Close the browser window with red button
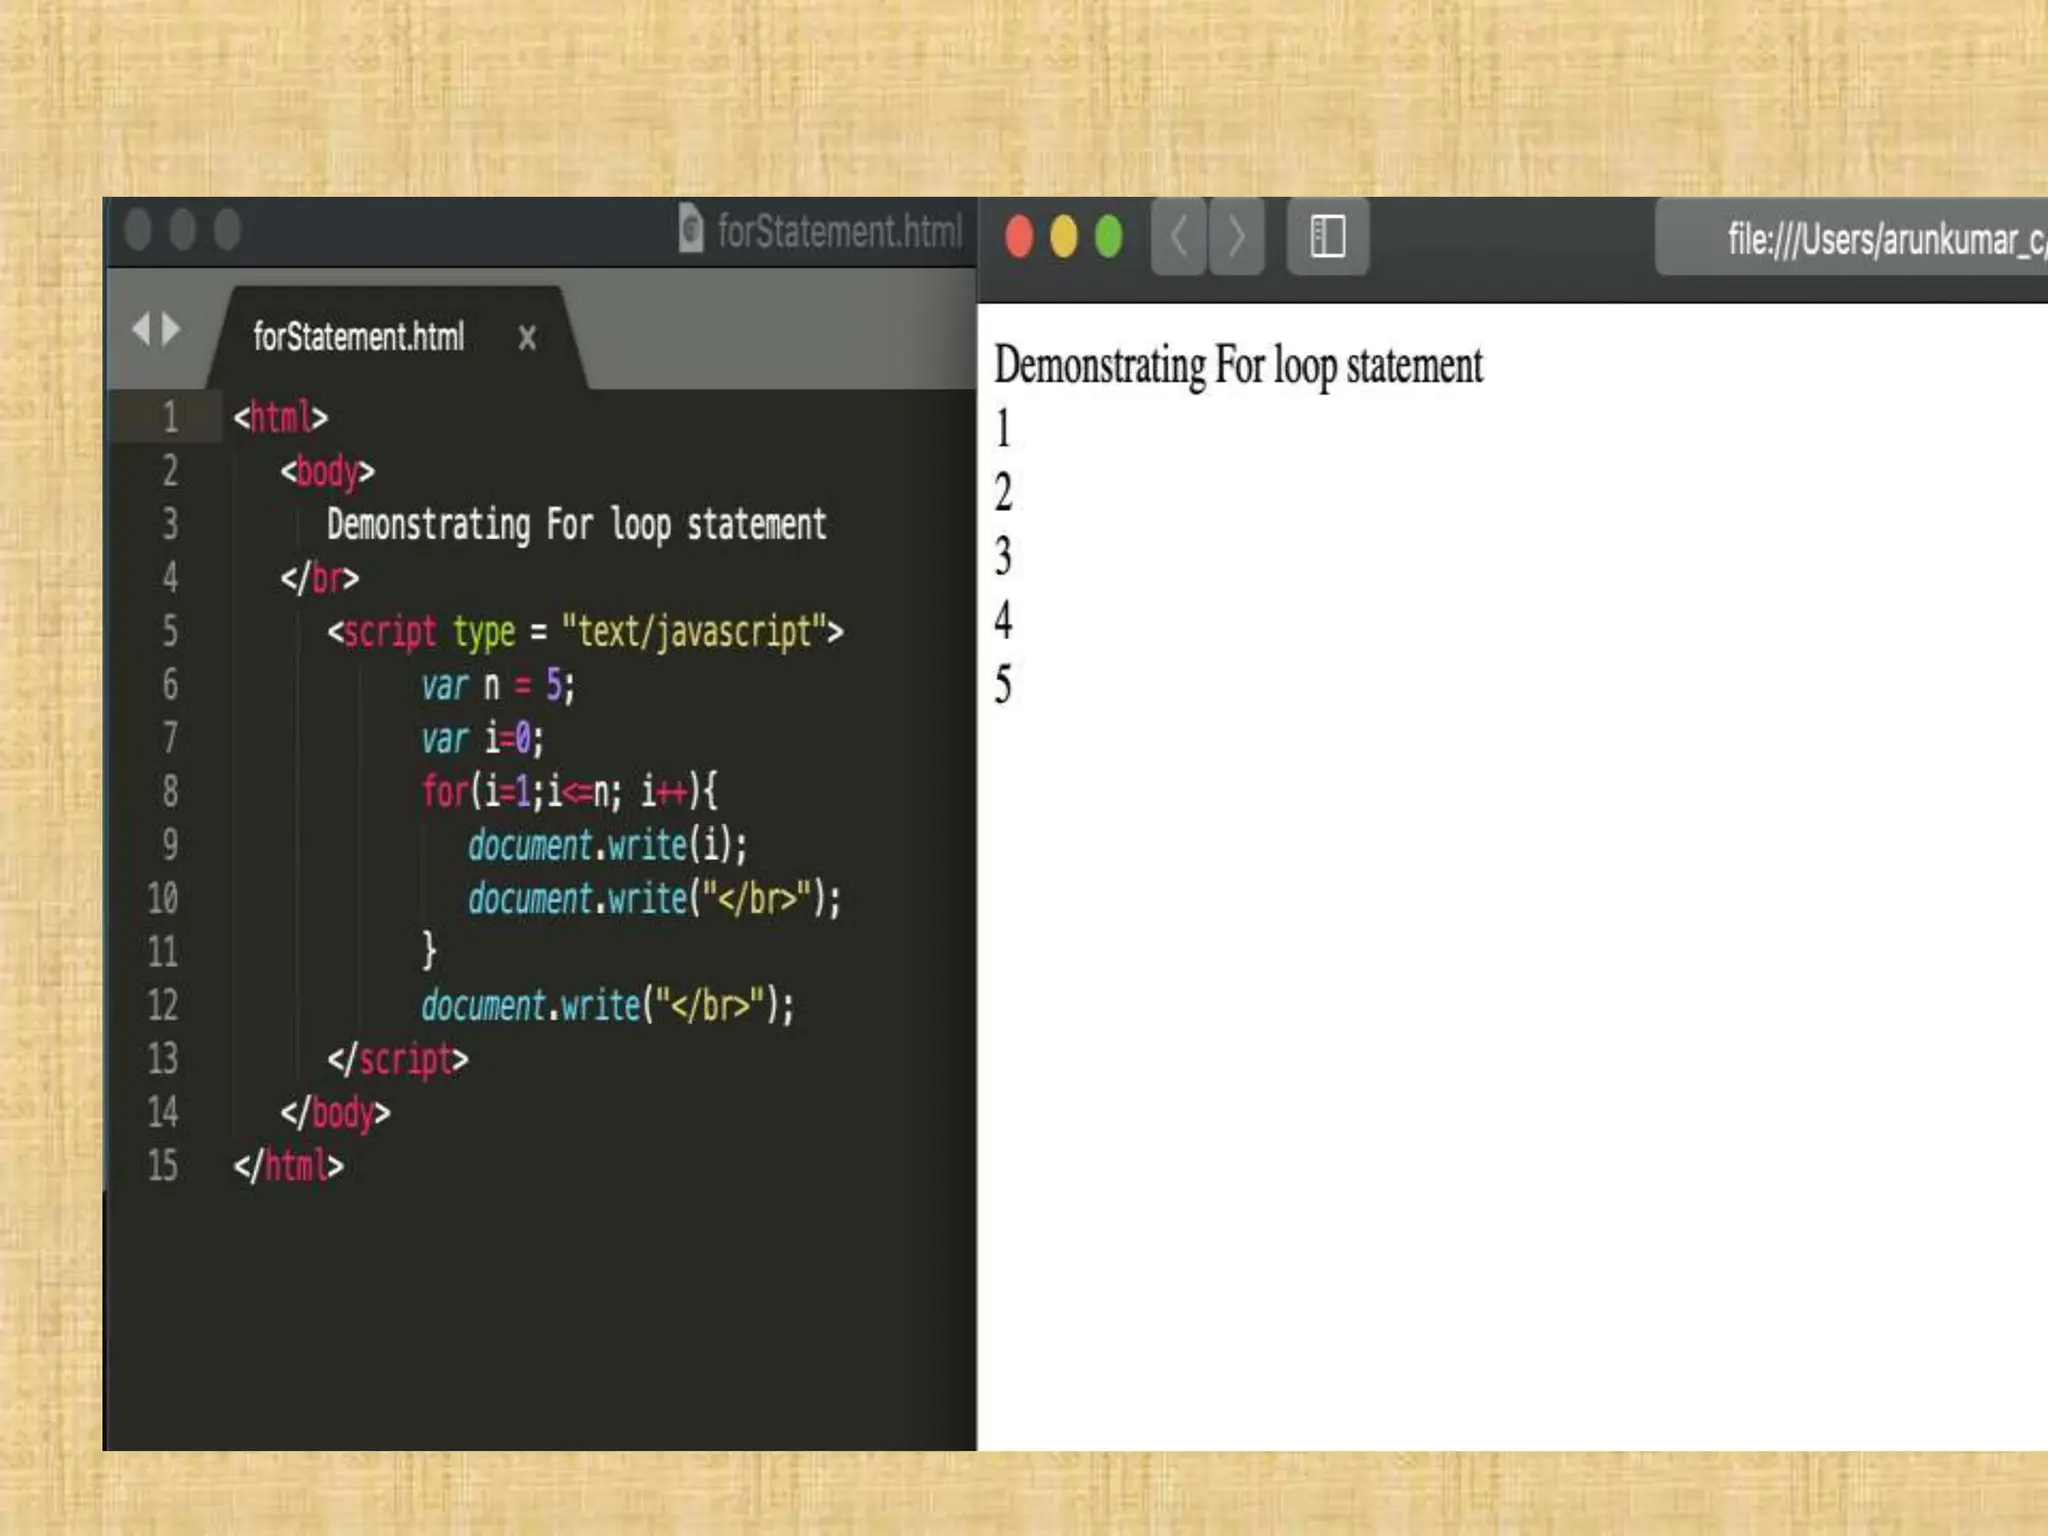 [x=1019, y=238]
